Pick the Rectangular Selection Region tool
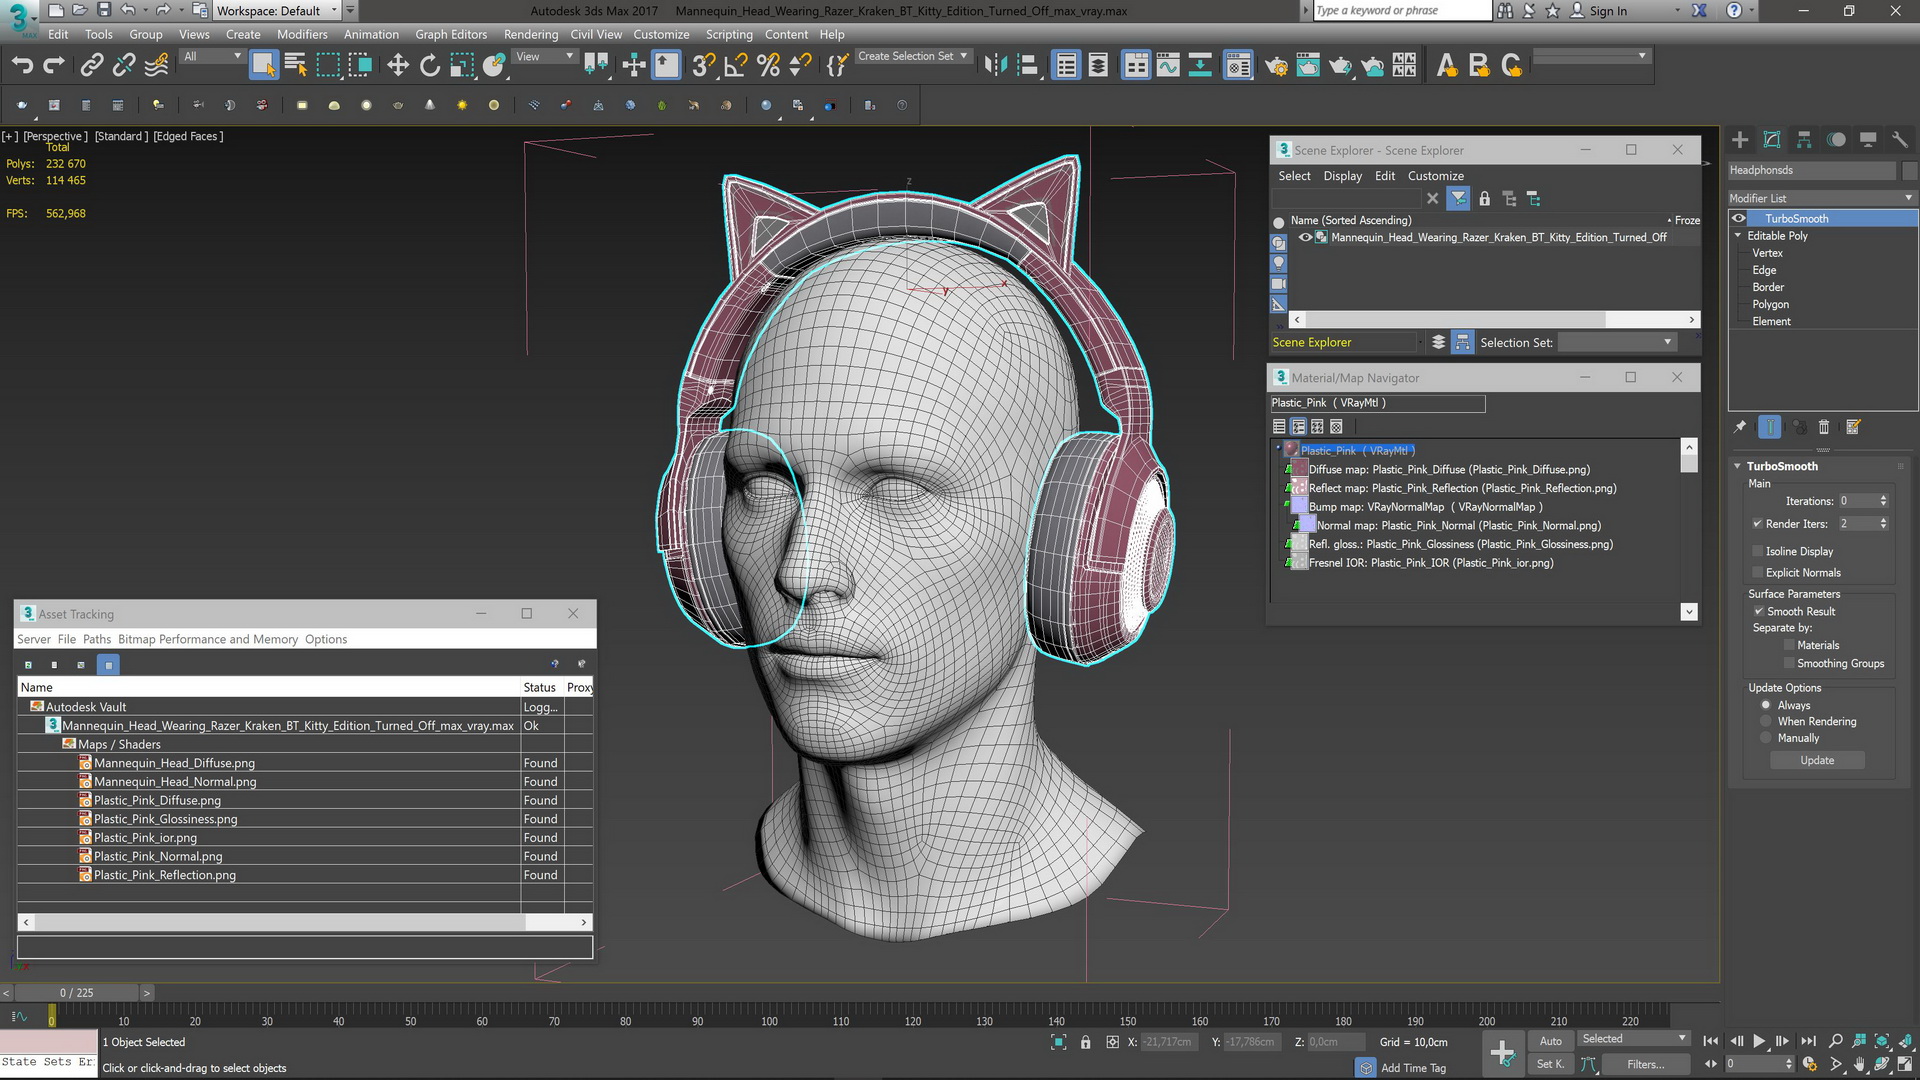The width and height of the screenshot is (1920, 1080). point(328,66)
